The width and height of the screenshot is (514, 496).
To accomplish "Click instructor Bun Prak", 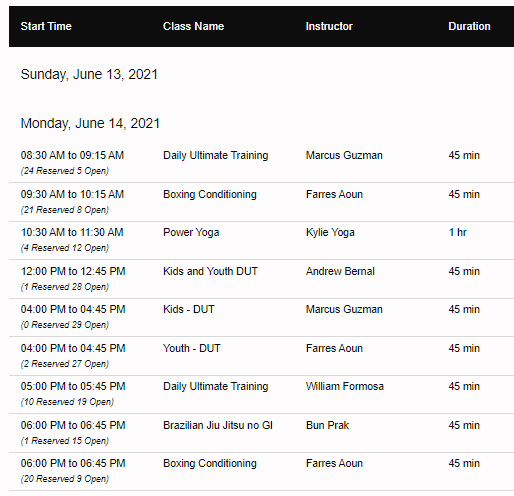I will pyautogui.click(x=327, y=425).
